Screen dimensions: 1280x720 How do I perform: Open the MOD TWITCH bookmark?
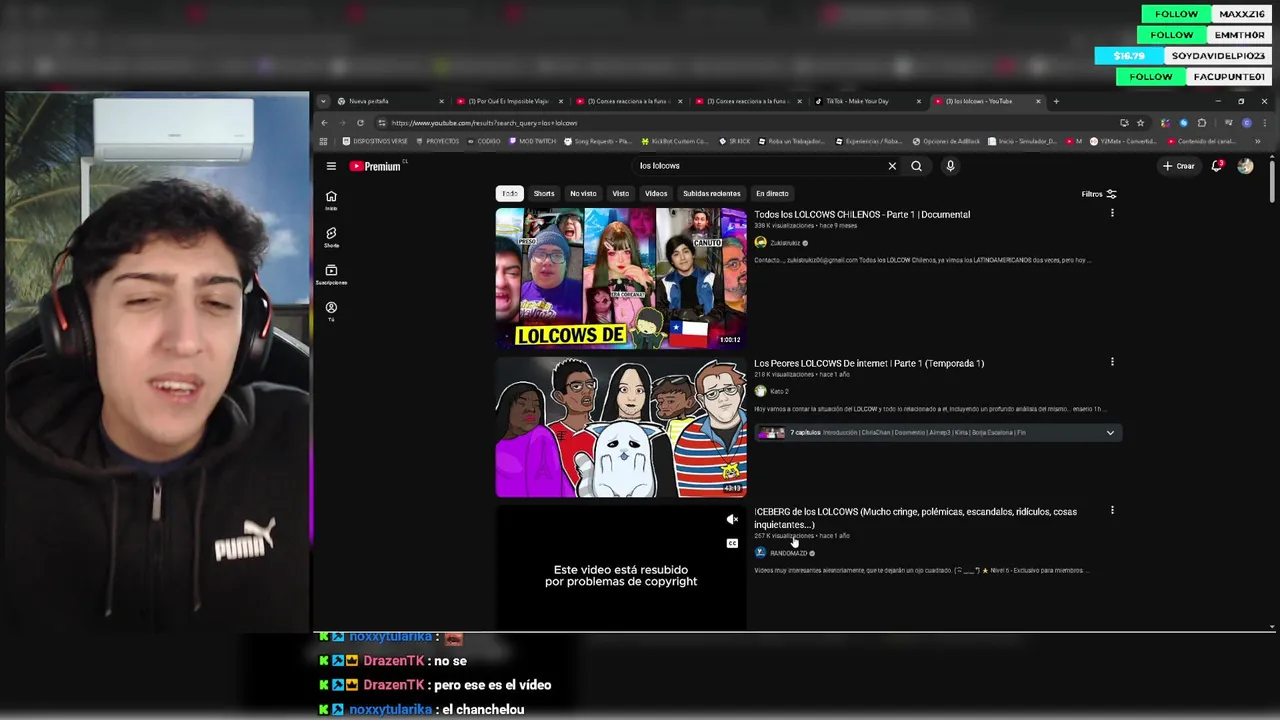534,141
